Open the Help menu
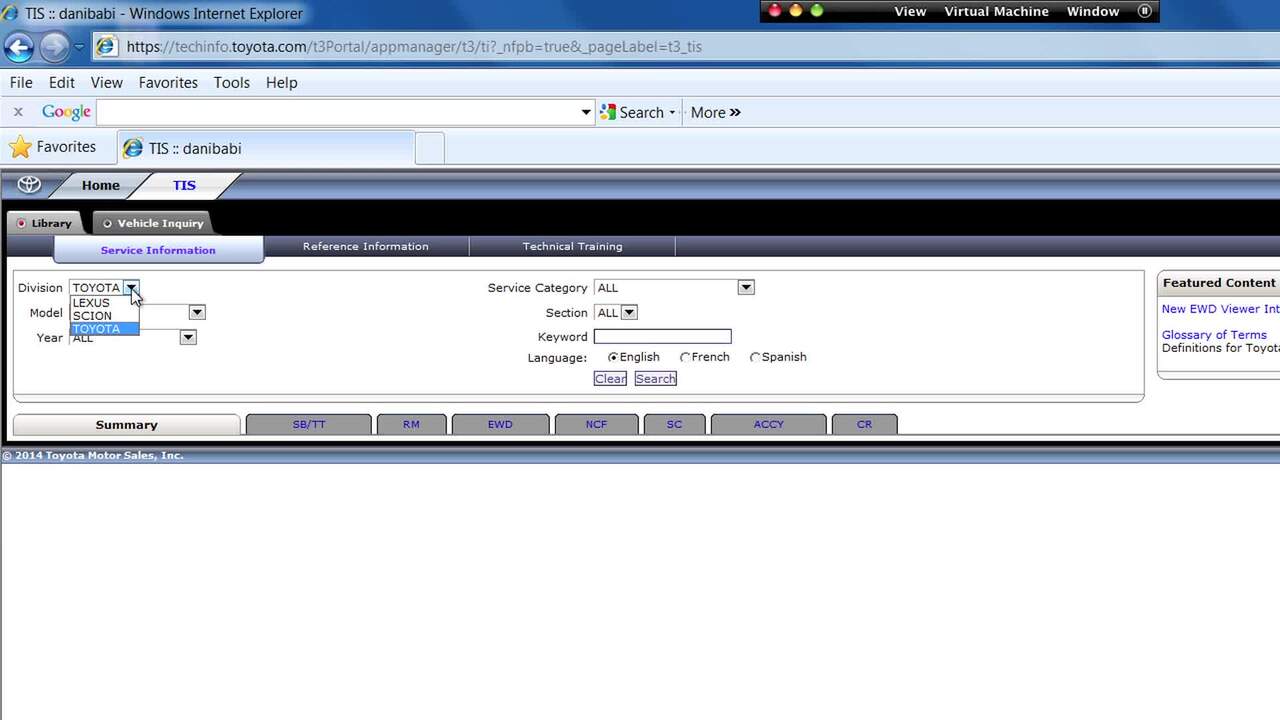Image resolution: width=1280 pixels, height=720 pixels. coord(282,83)
